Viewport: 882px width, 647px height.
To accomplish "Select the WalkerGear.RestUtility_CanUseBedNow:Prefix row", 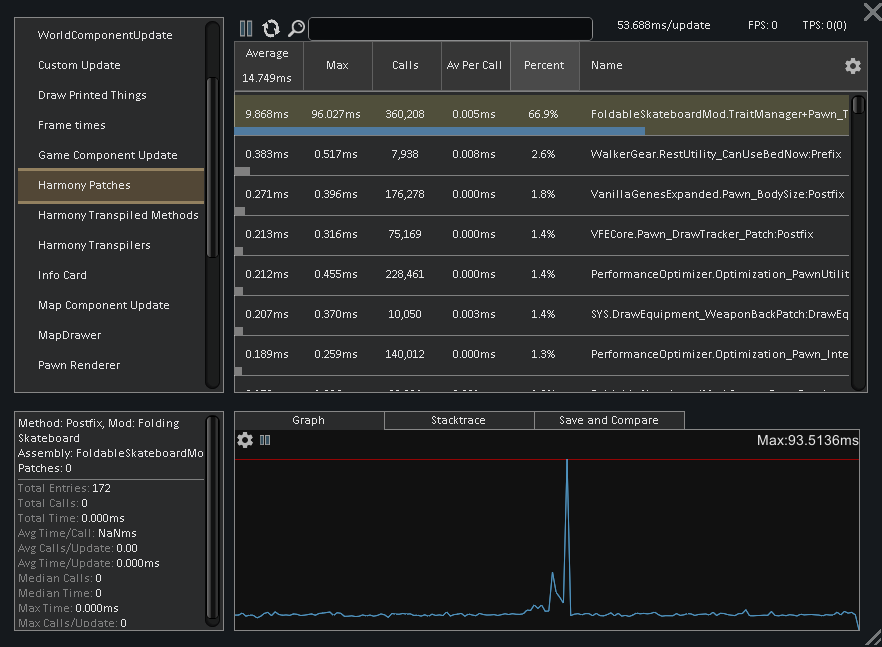I will coord(542,155).
